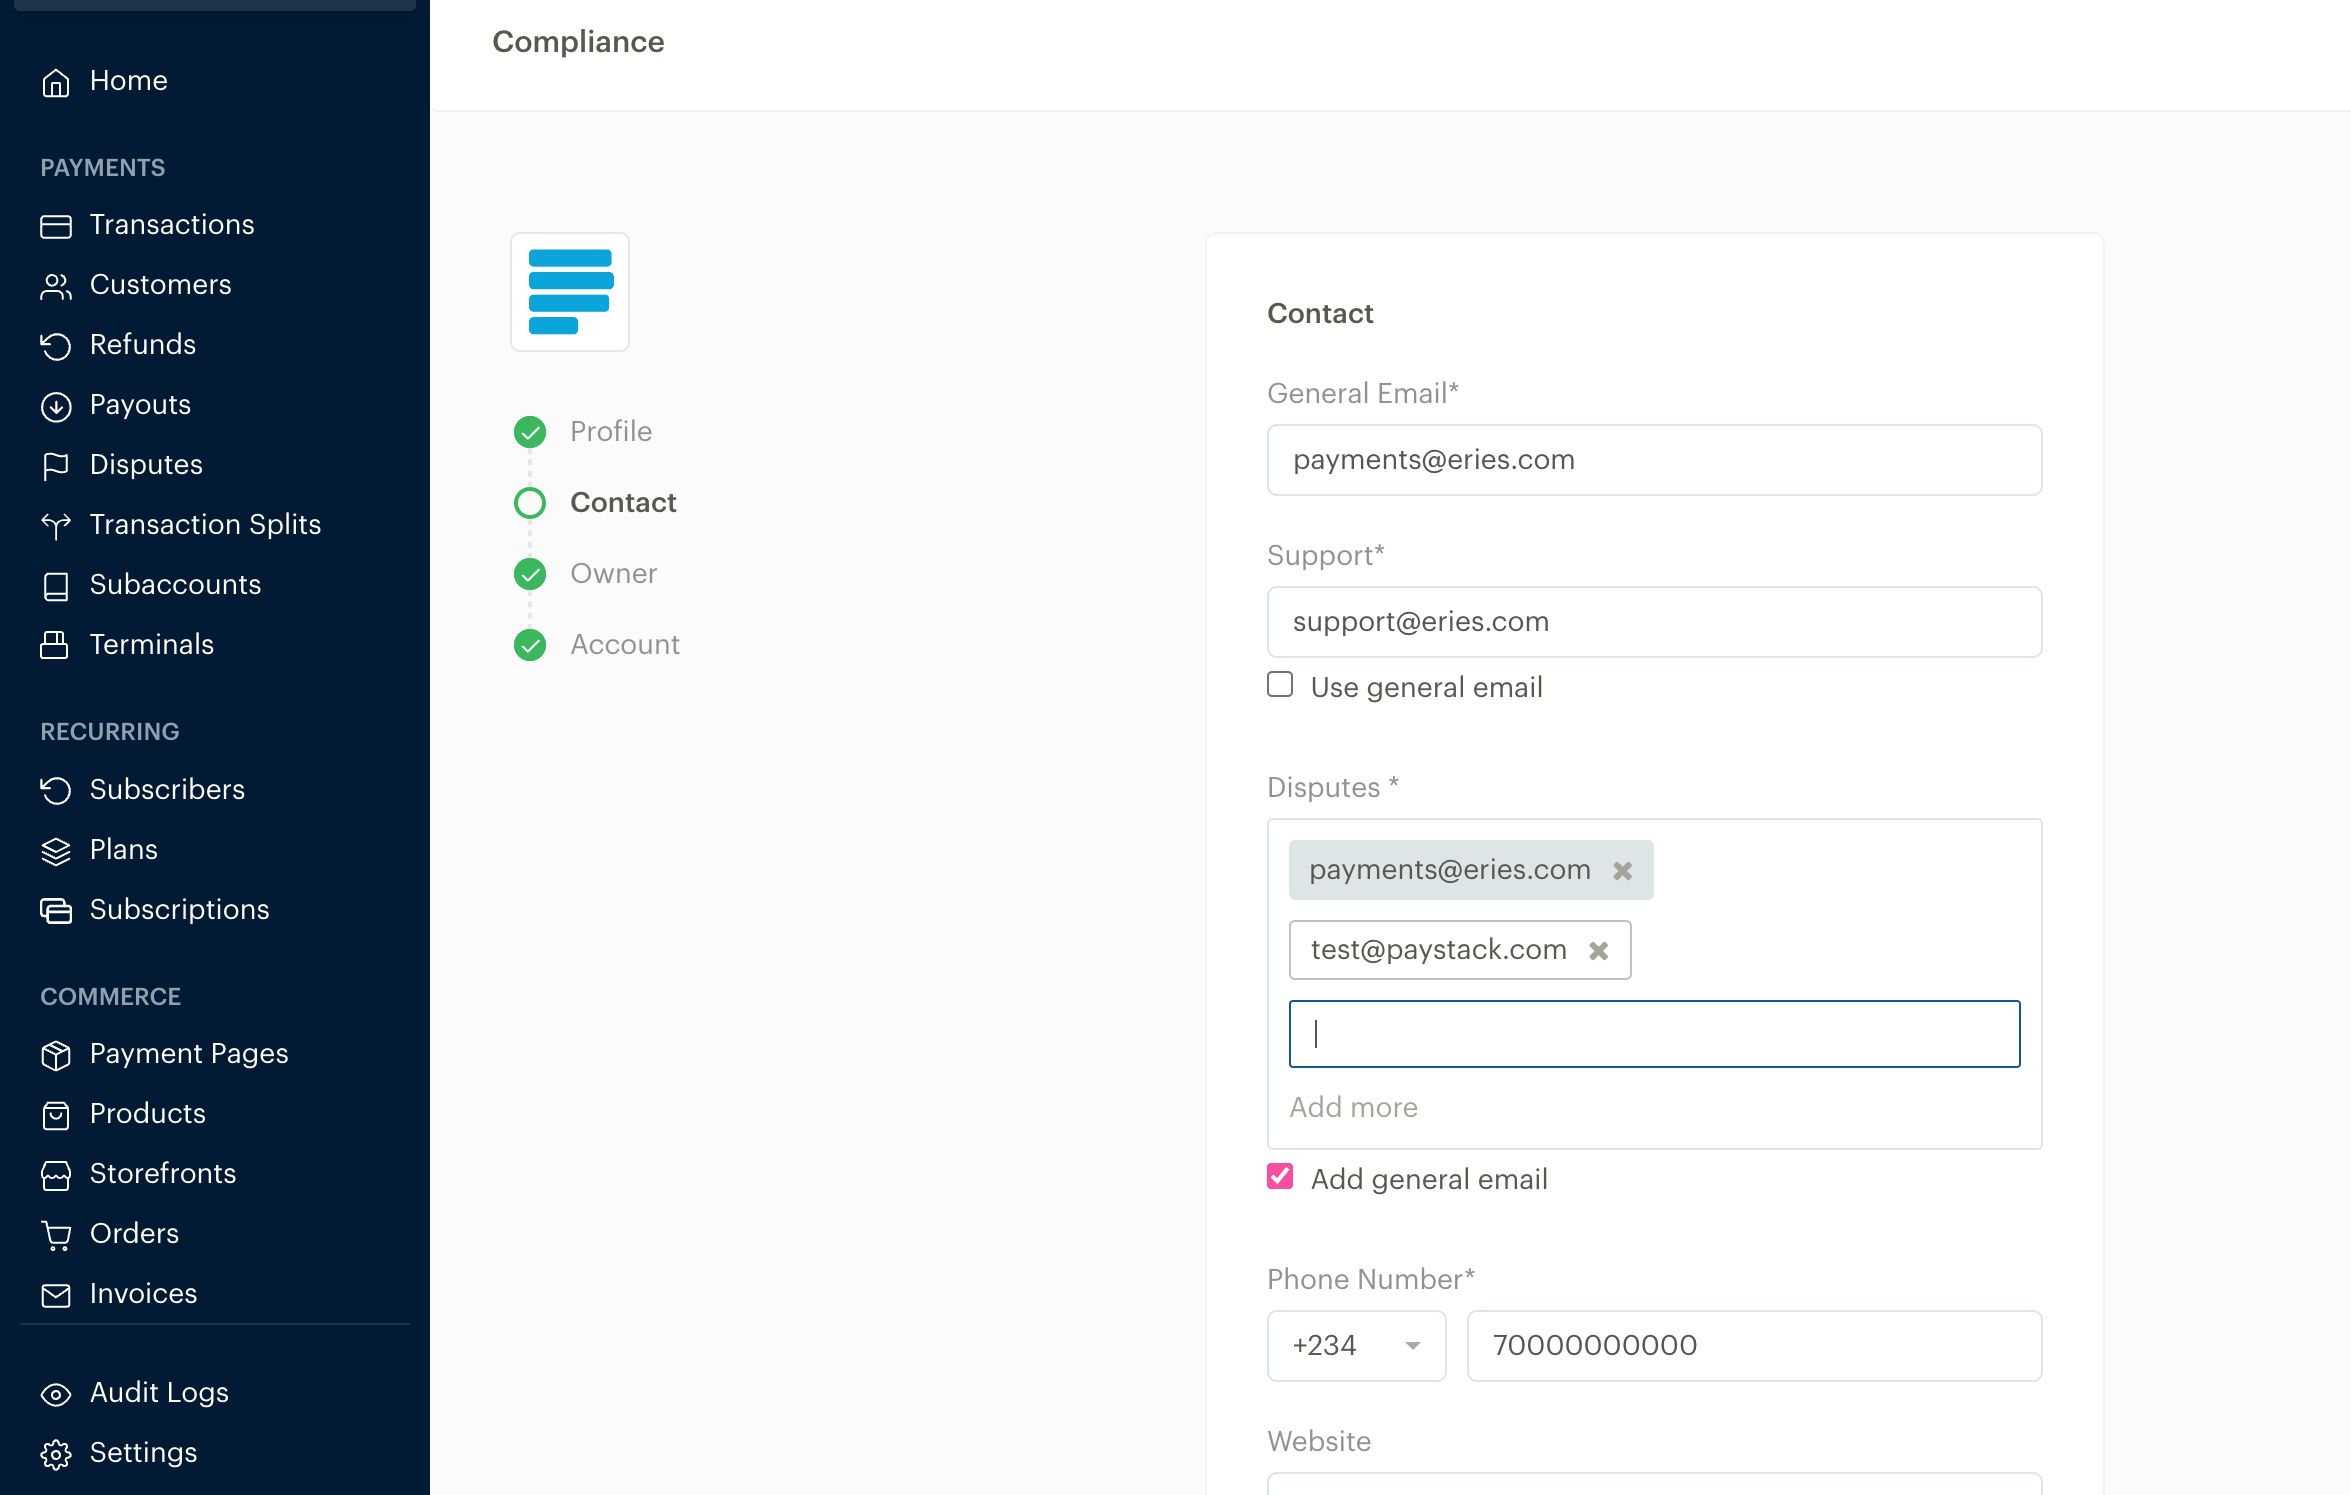
Task: Disable the Add general email checkbox
Action: click(x=1282, y=1178)
